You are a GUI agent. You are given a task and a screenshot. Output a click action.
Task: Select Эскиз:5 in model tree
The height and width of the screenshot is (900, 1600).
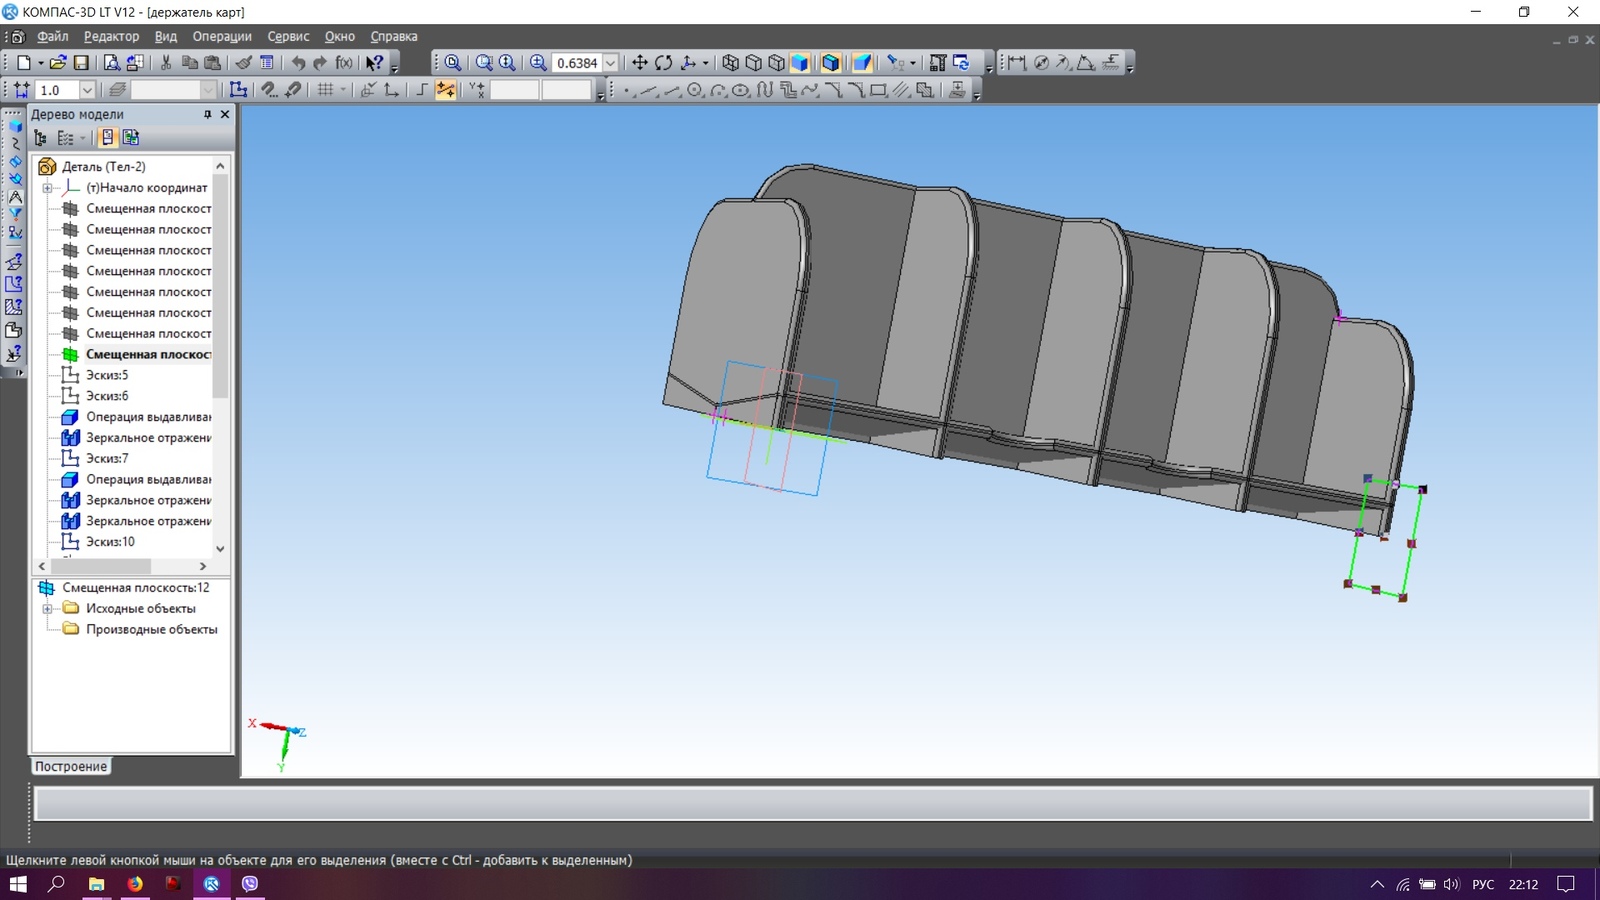(x=107, y=375)
